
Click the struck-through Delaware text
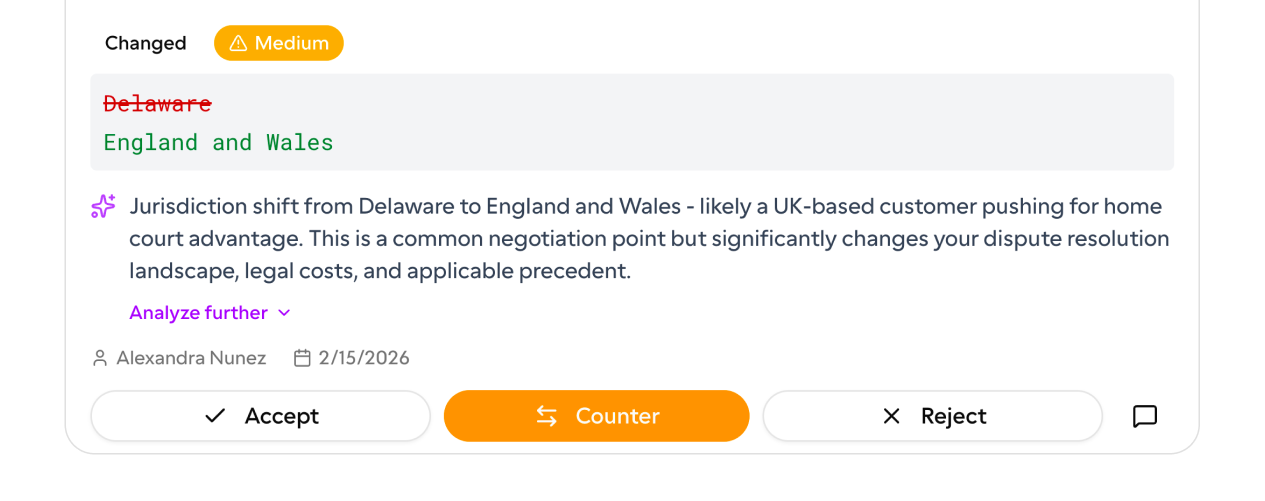pyautogui.click(x=157, y=103)
